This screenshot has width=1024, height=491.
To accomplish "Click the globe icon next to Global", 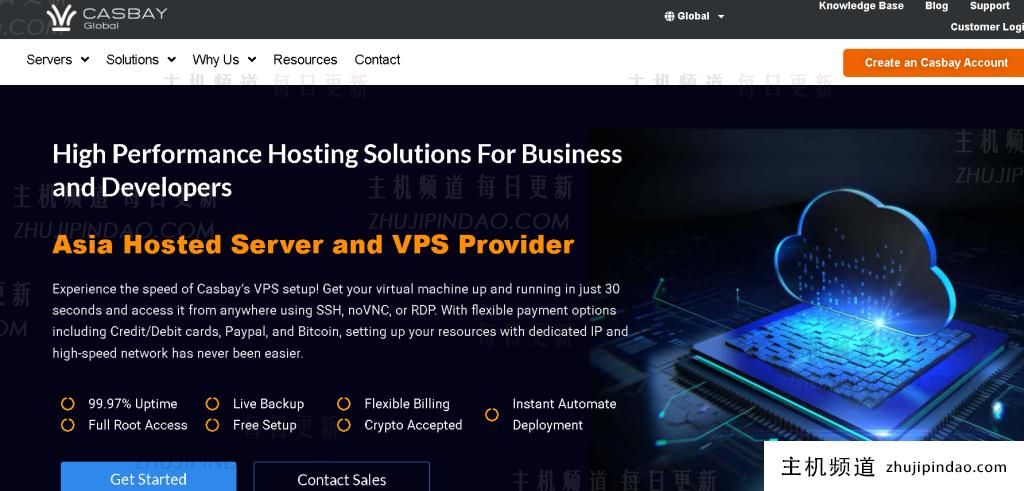I will coord(669,16).
